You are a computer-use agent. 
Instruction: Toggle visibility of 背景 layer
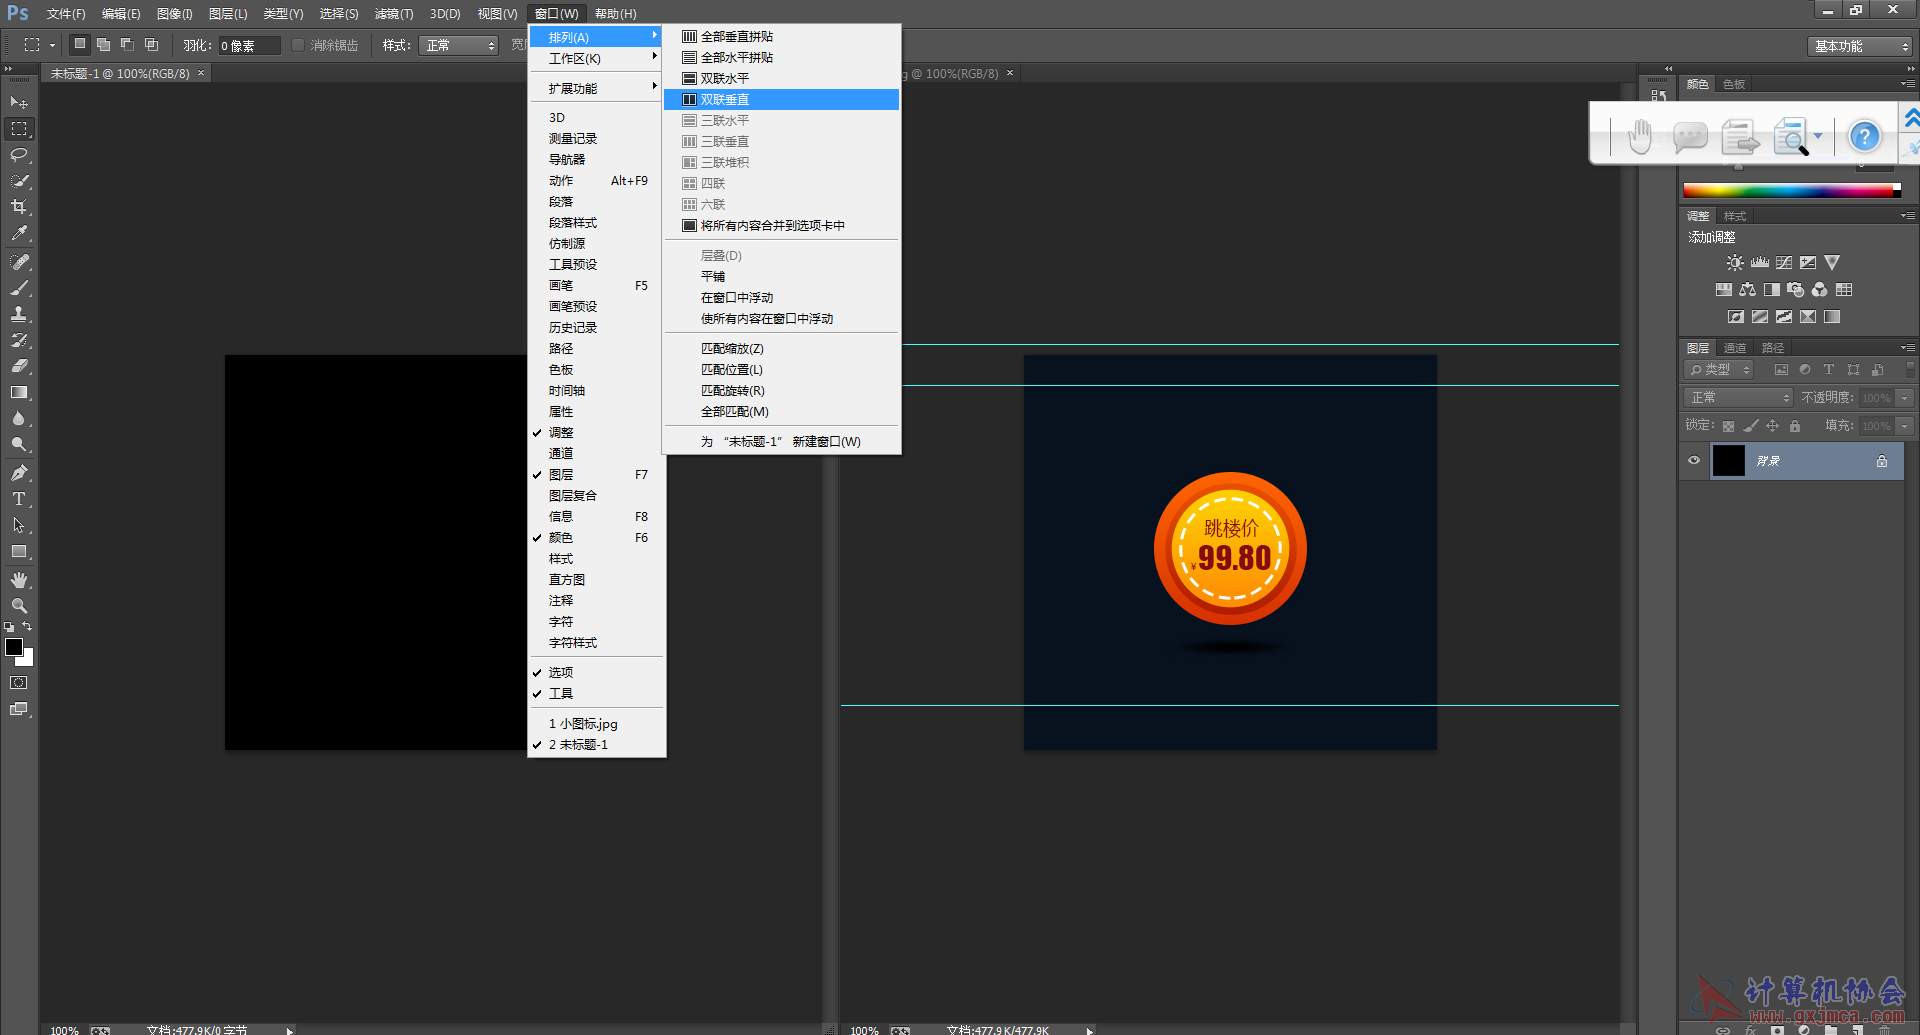click(x=1694, y=461)
